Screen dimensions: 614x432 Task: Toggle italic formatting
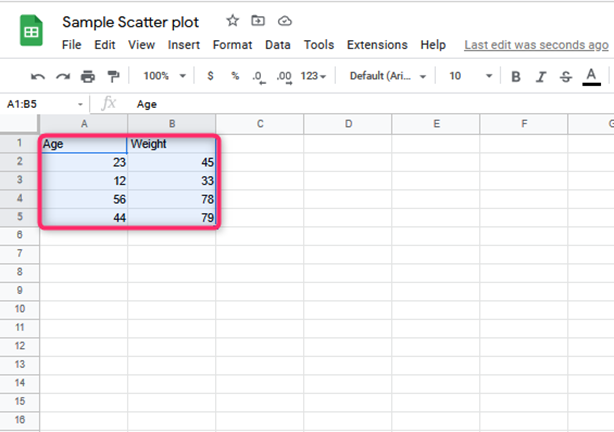(541, 77)
